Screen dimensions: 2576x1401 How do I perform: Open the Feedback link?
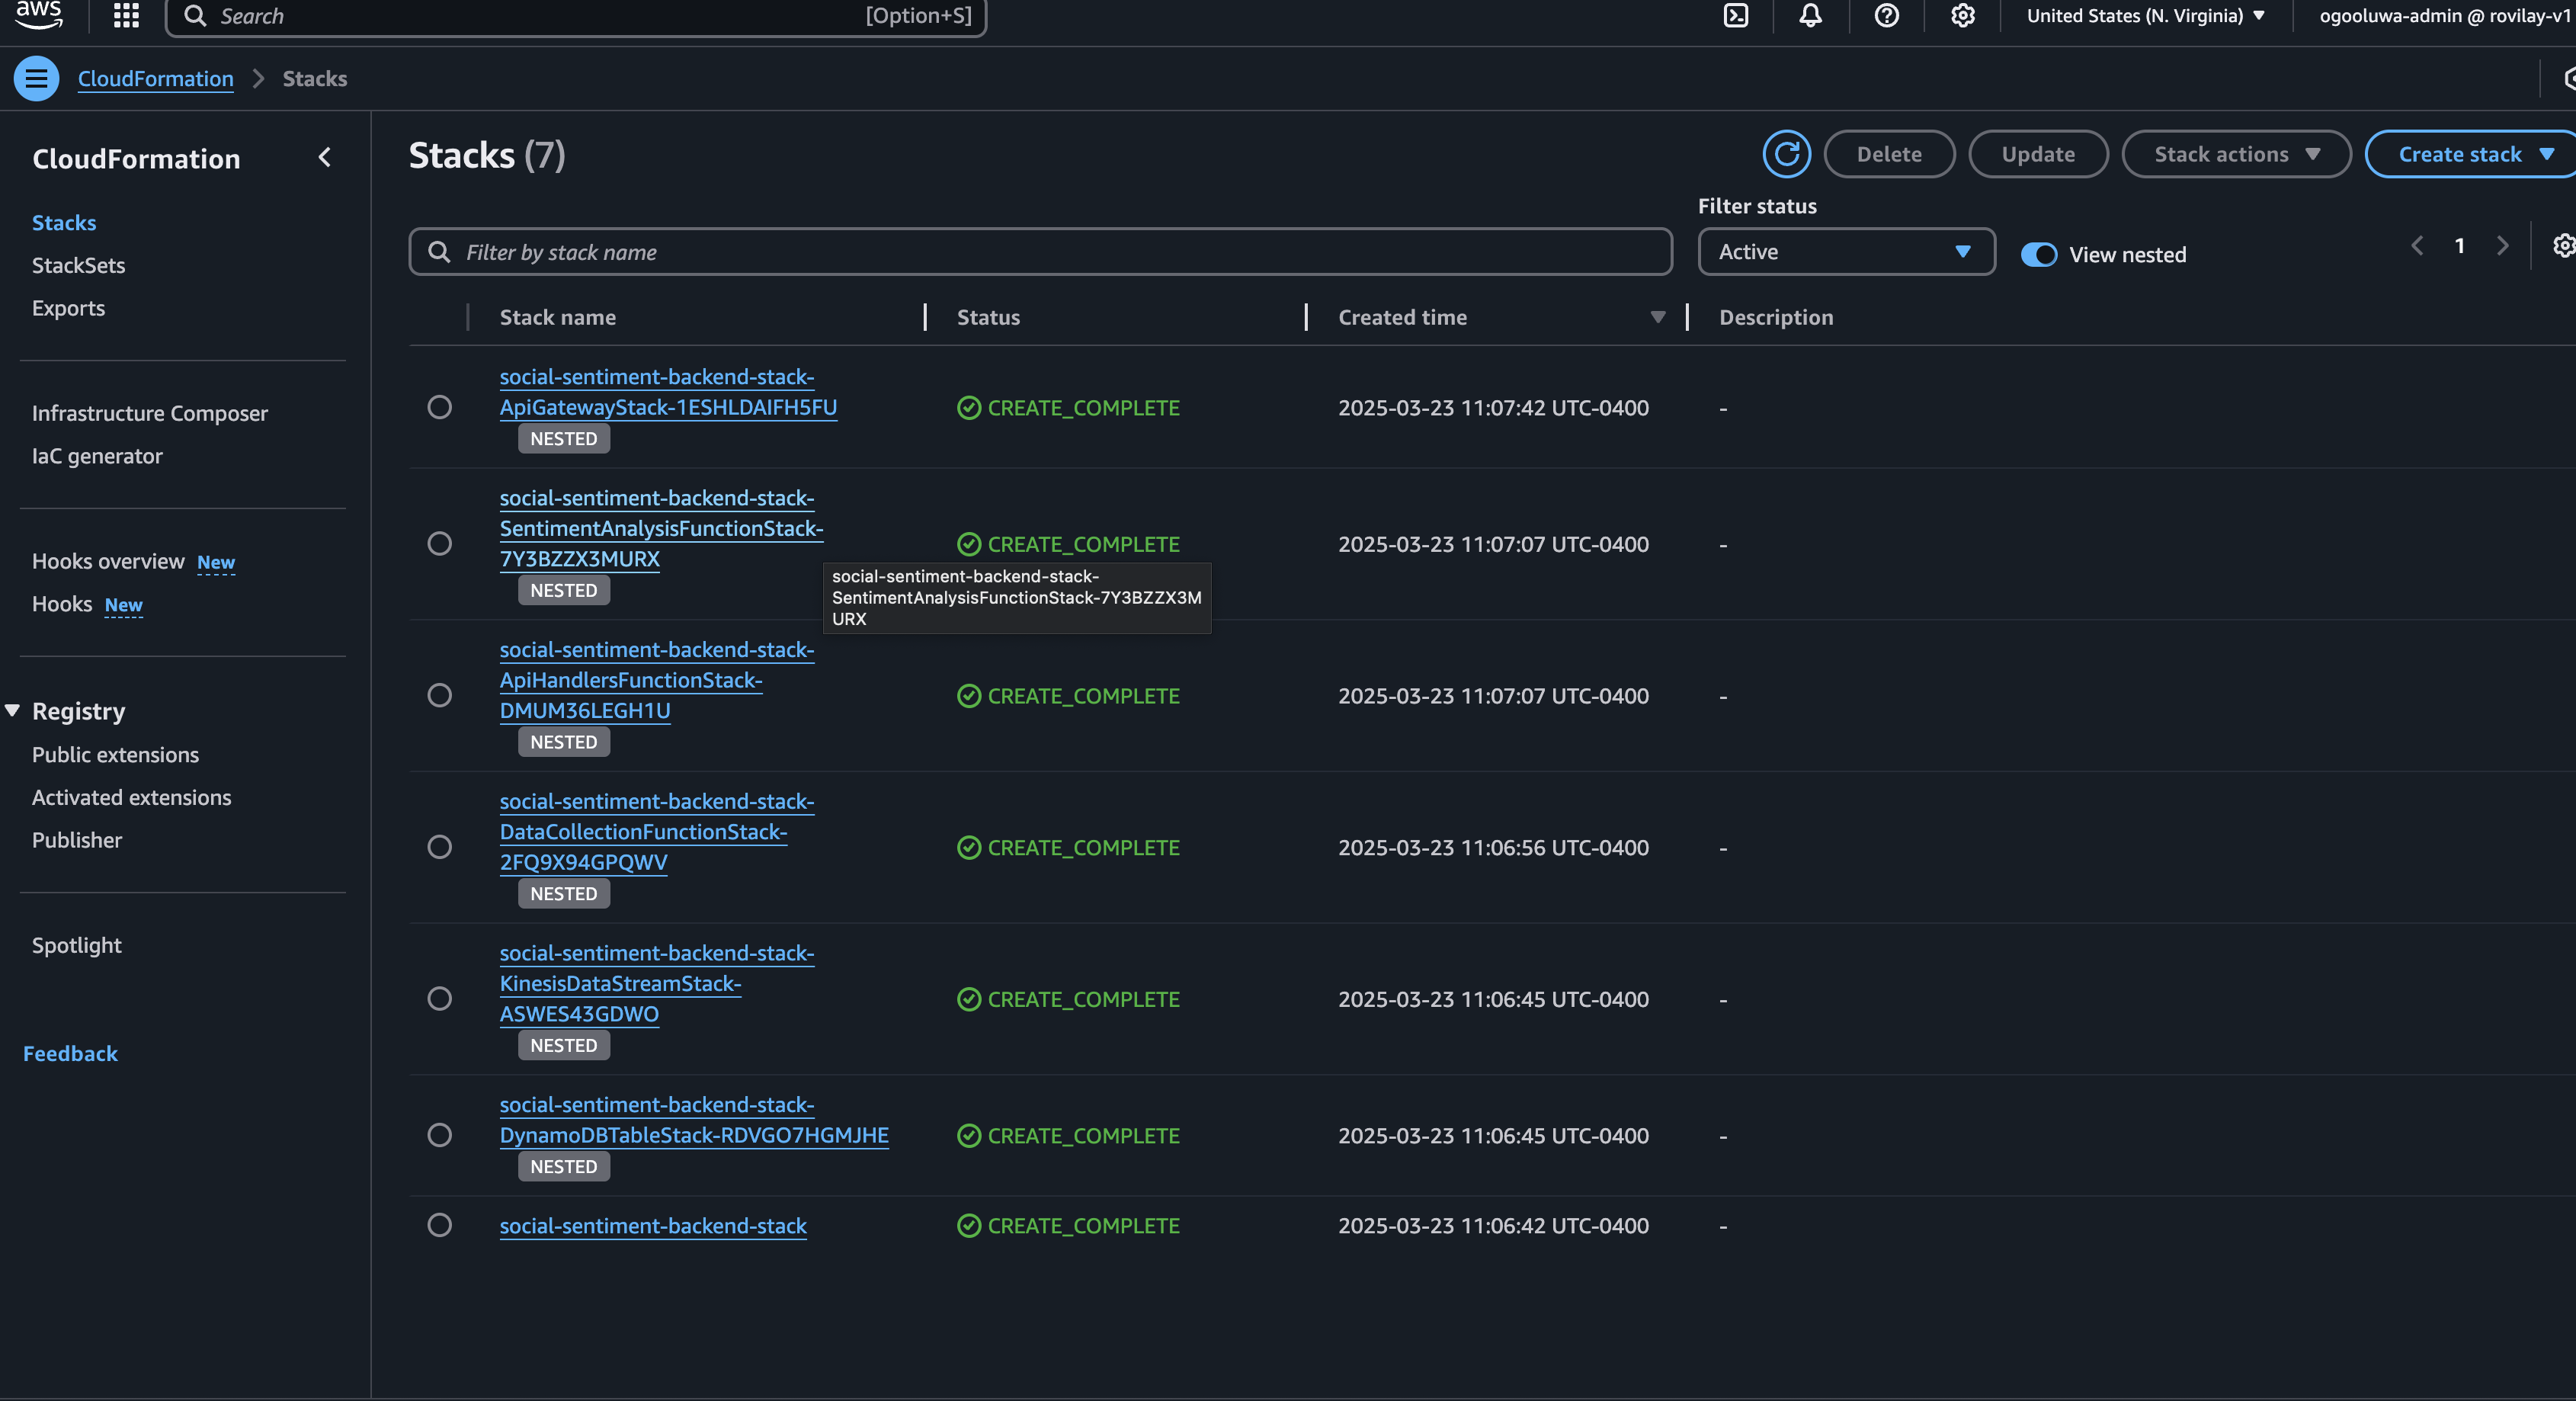(x=70, y=1053)
